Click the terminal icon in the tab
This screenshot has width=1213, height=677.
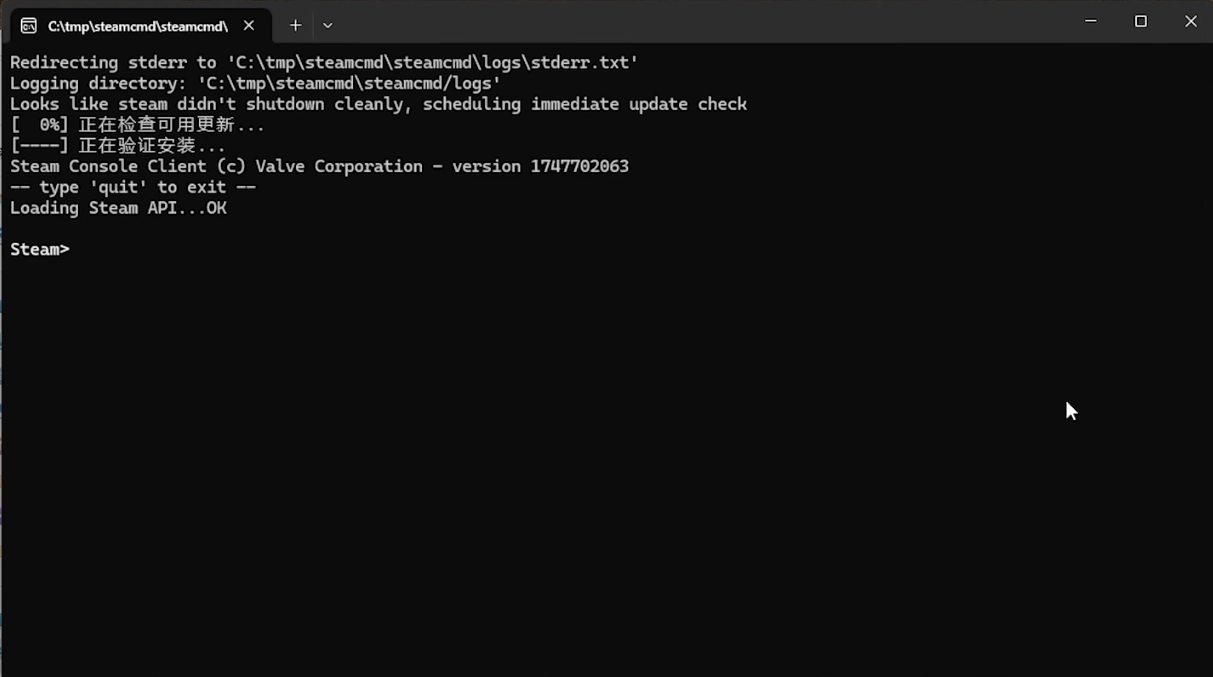[x=28, y=25]
